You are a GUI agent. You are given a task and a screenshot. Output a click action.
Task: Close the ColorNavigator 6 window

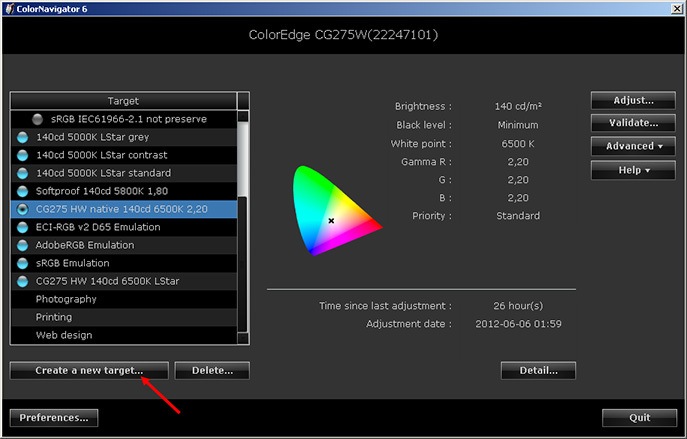click(x=677, y=8)
